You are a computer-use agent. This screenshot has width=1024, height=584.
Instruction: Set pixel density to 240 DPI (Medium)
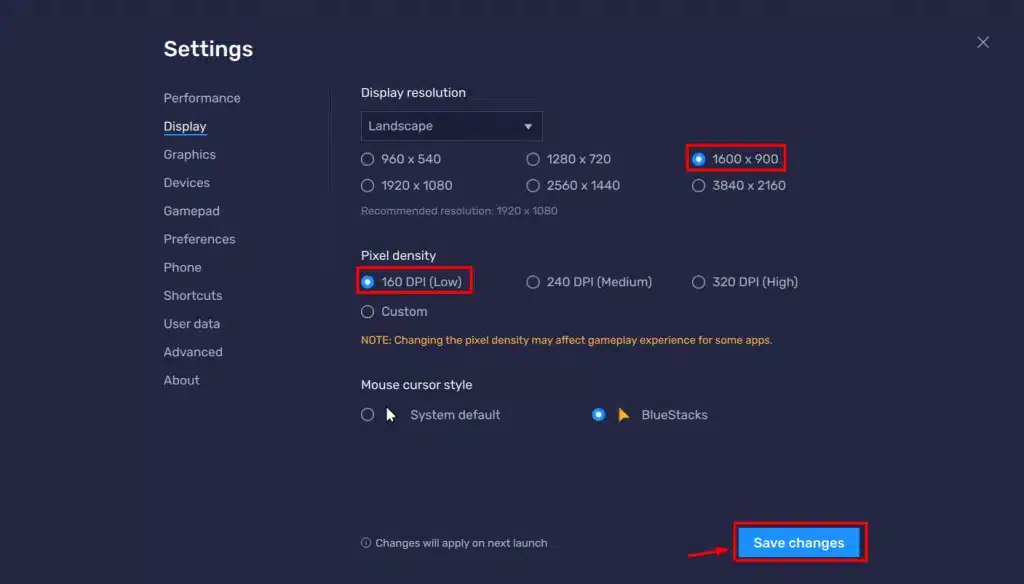[588, 282]
